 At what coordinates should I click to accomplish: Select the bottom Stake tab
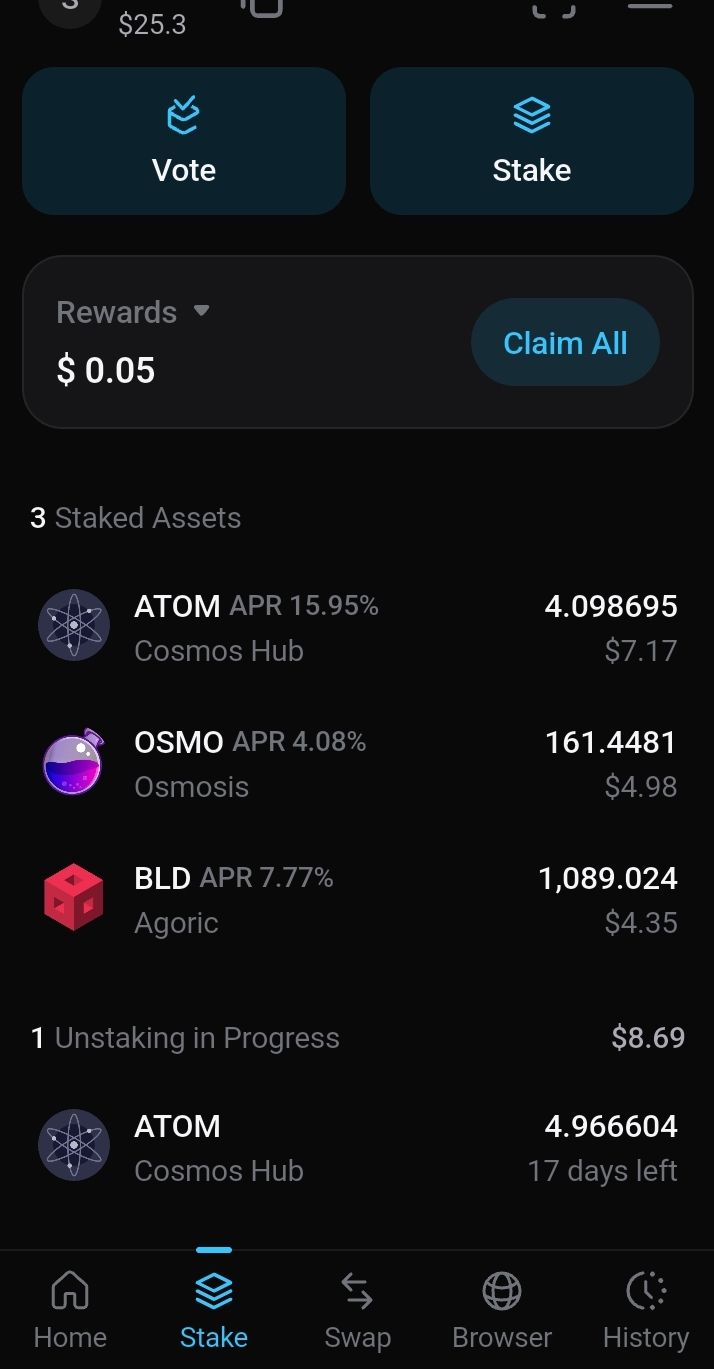tap(214, 1308)
